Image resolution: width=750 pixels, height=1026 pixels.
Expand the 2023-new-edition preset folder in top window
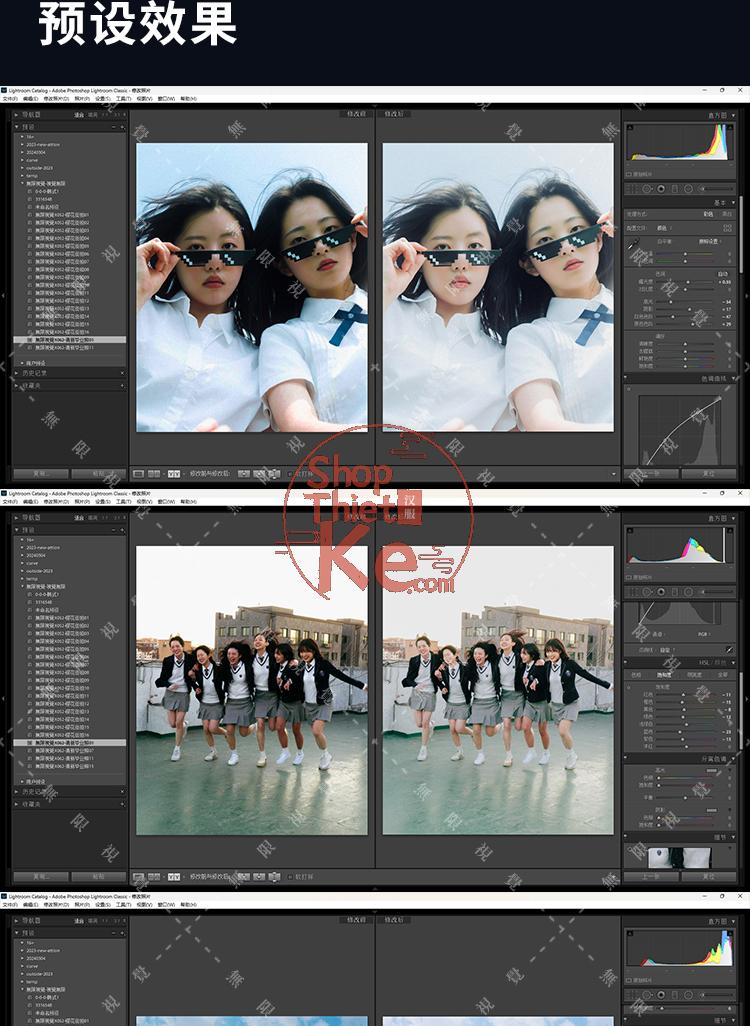coord(23,146)
